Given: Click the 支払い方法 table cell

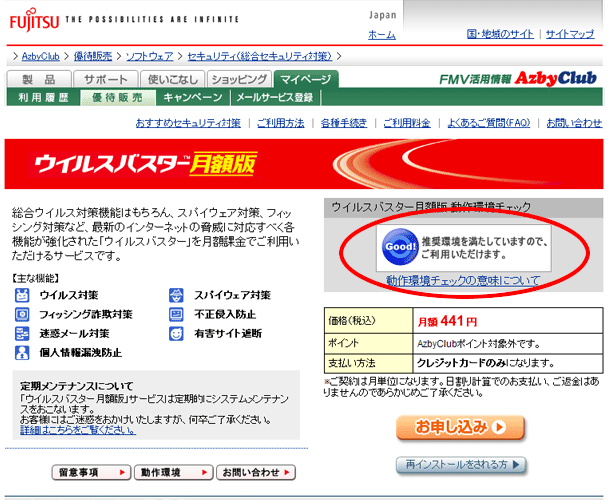Looking at the screenshot, I should tap(368, 363).
